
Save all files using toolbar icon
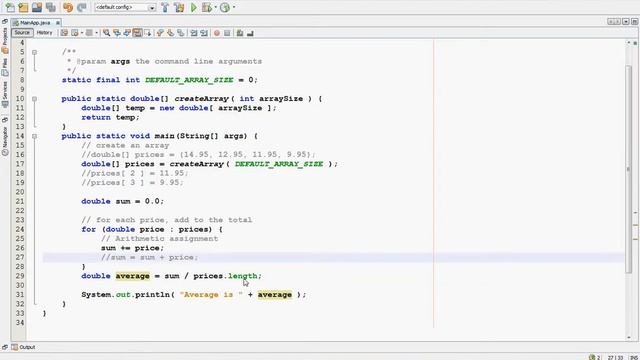coord(51,7)
